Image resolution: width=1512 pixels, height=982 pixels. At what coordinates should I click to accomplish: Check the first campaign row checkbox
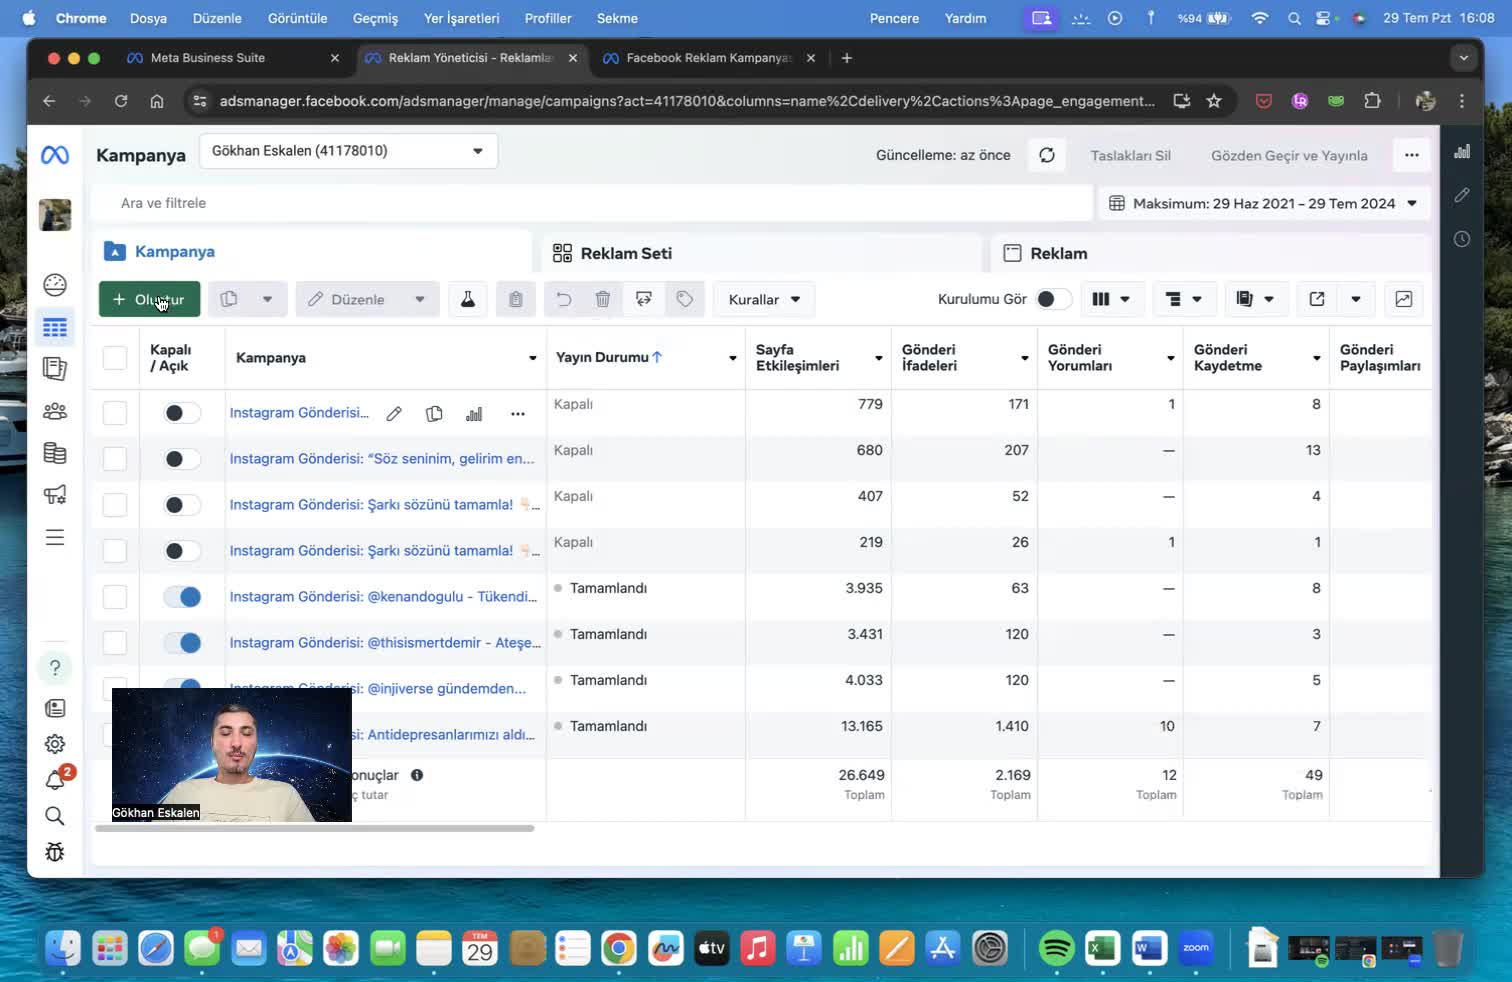tap(115, 413)
